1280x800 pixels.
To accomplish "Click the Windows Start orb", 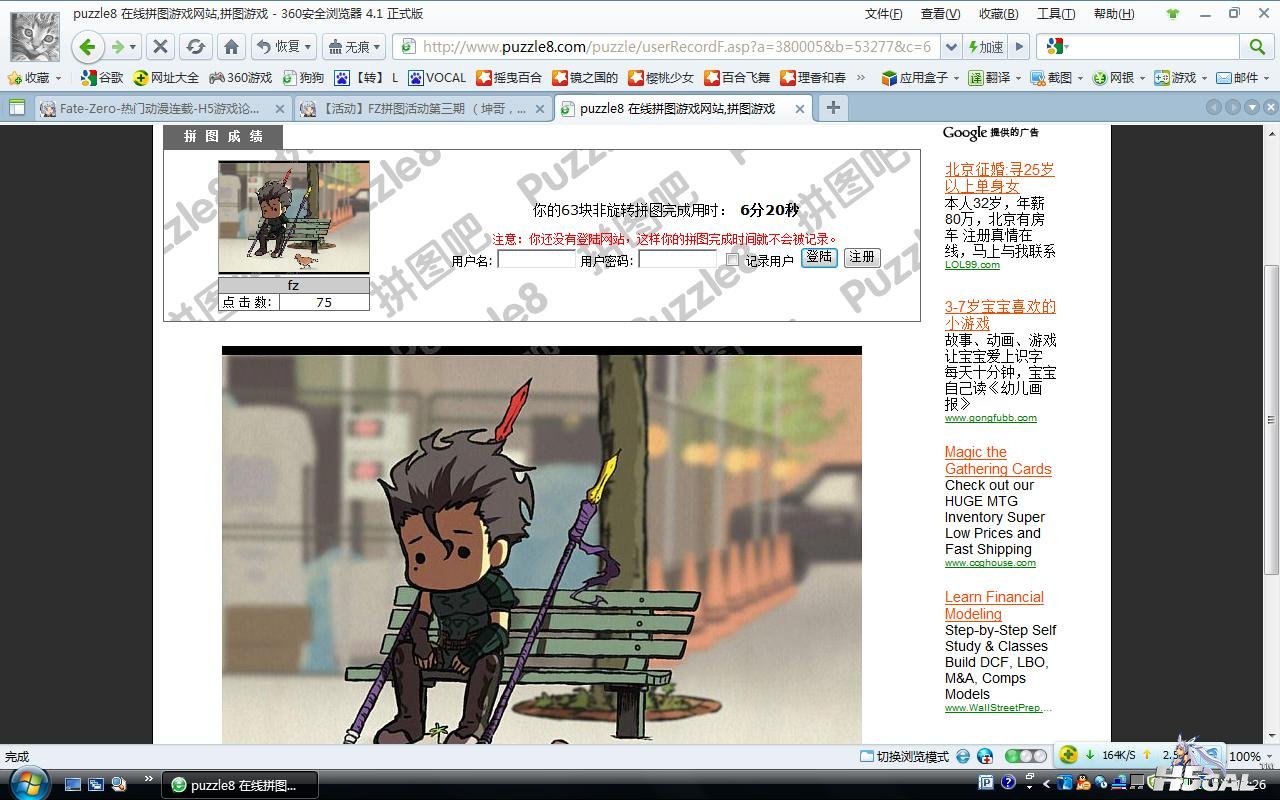I will click(x=27, y=783).
